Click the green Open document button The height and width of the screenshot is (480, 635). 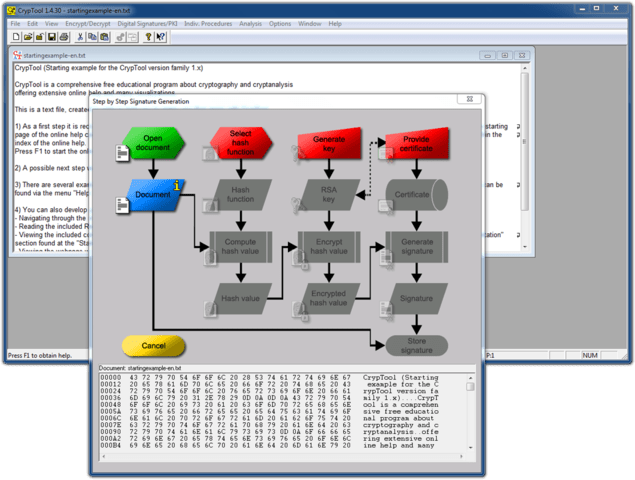[153, 143]
